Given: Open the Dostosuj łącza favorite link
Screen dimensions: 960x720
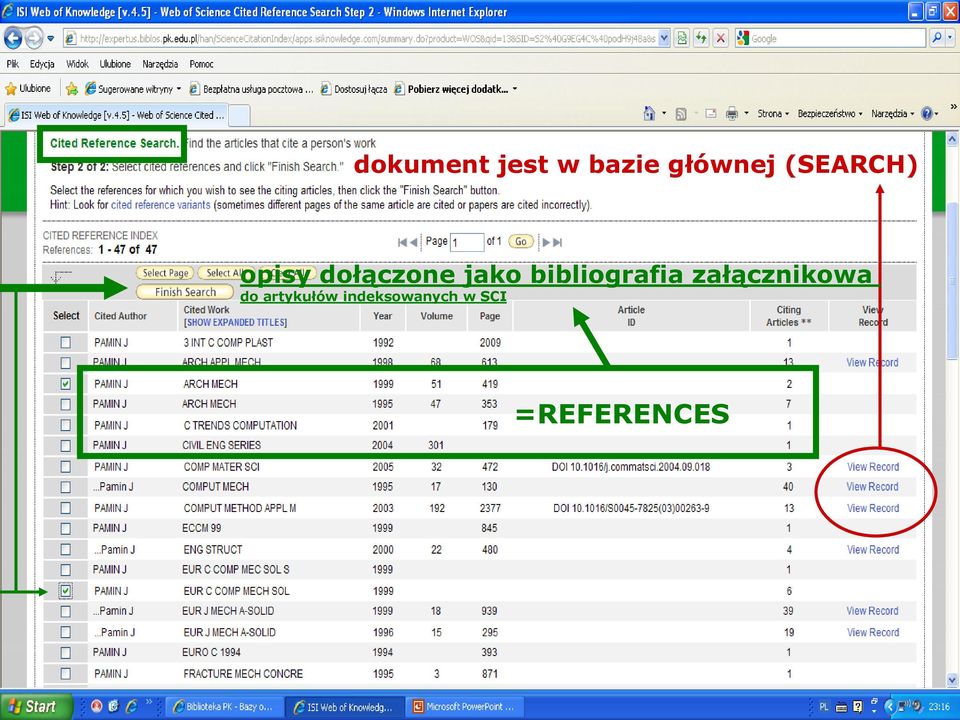Looking at the screenshot, I should click(354, 89).
